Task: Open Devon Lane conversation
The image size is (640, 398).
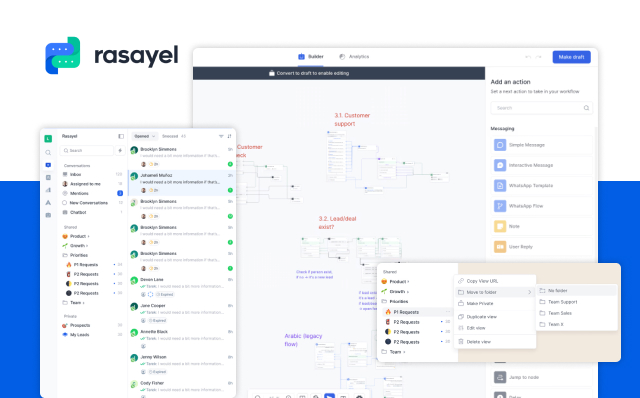Action: tap(182, 287)
